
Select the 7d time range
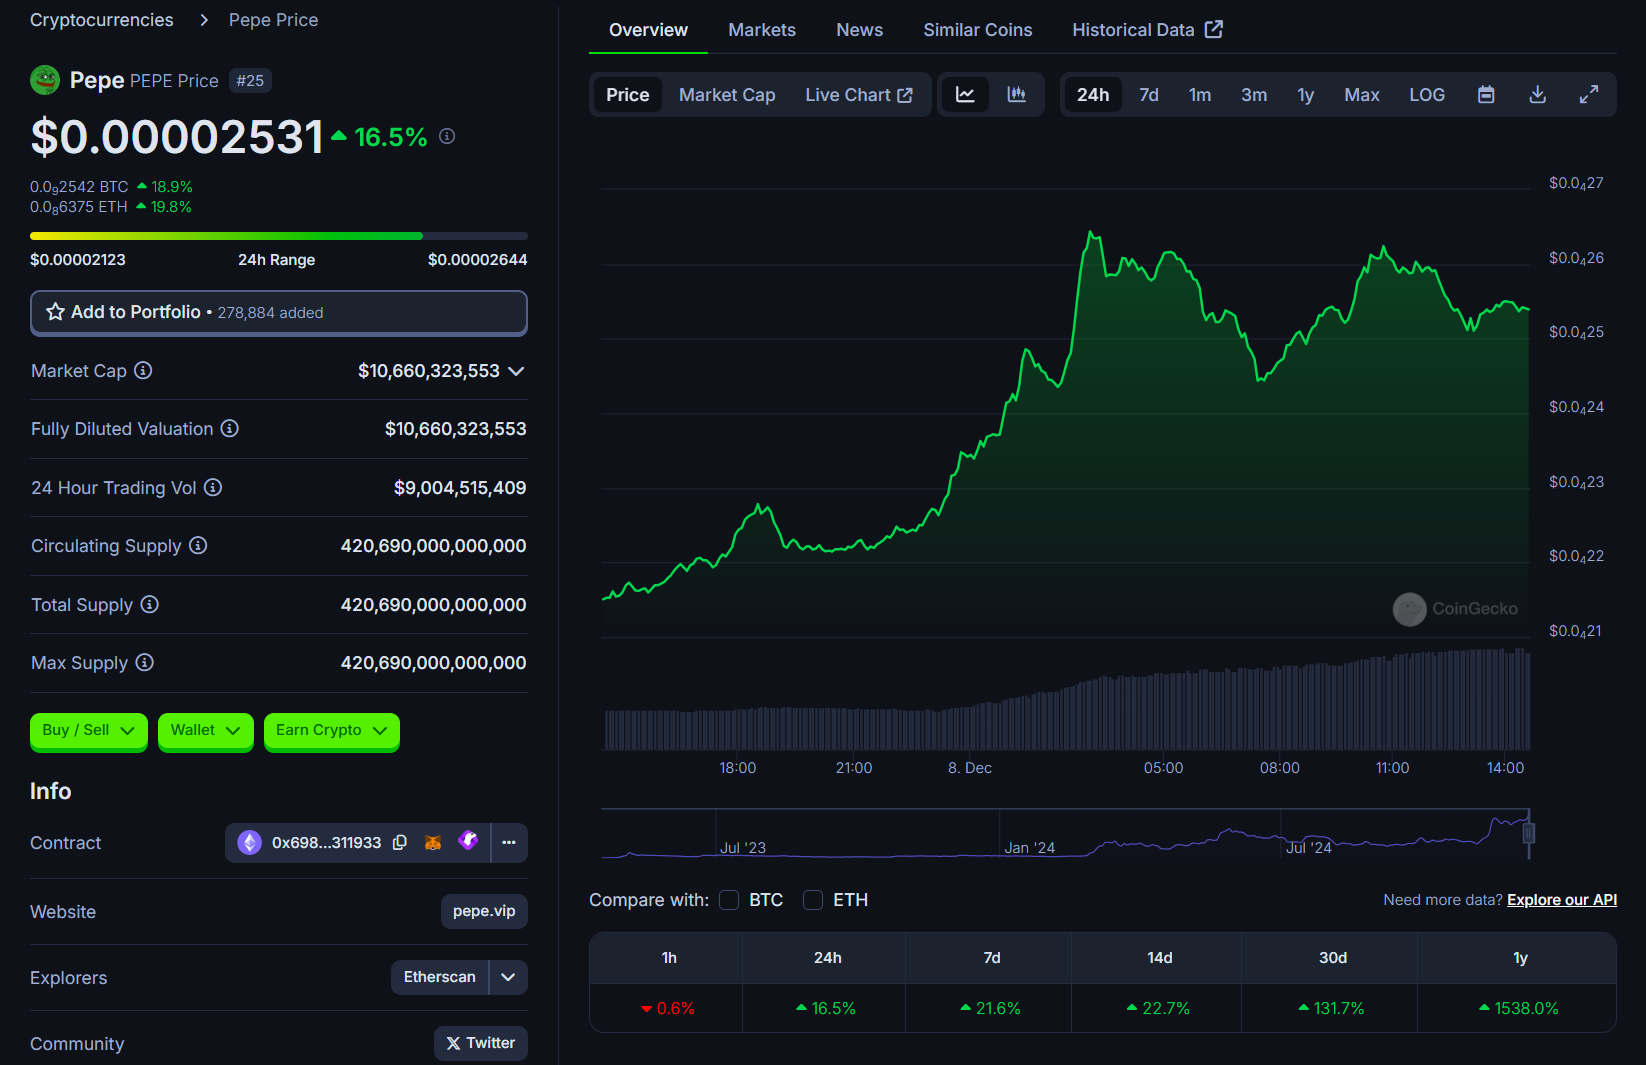(1148, 95)
